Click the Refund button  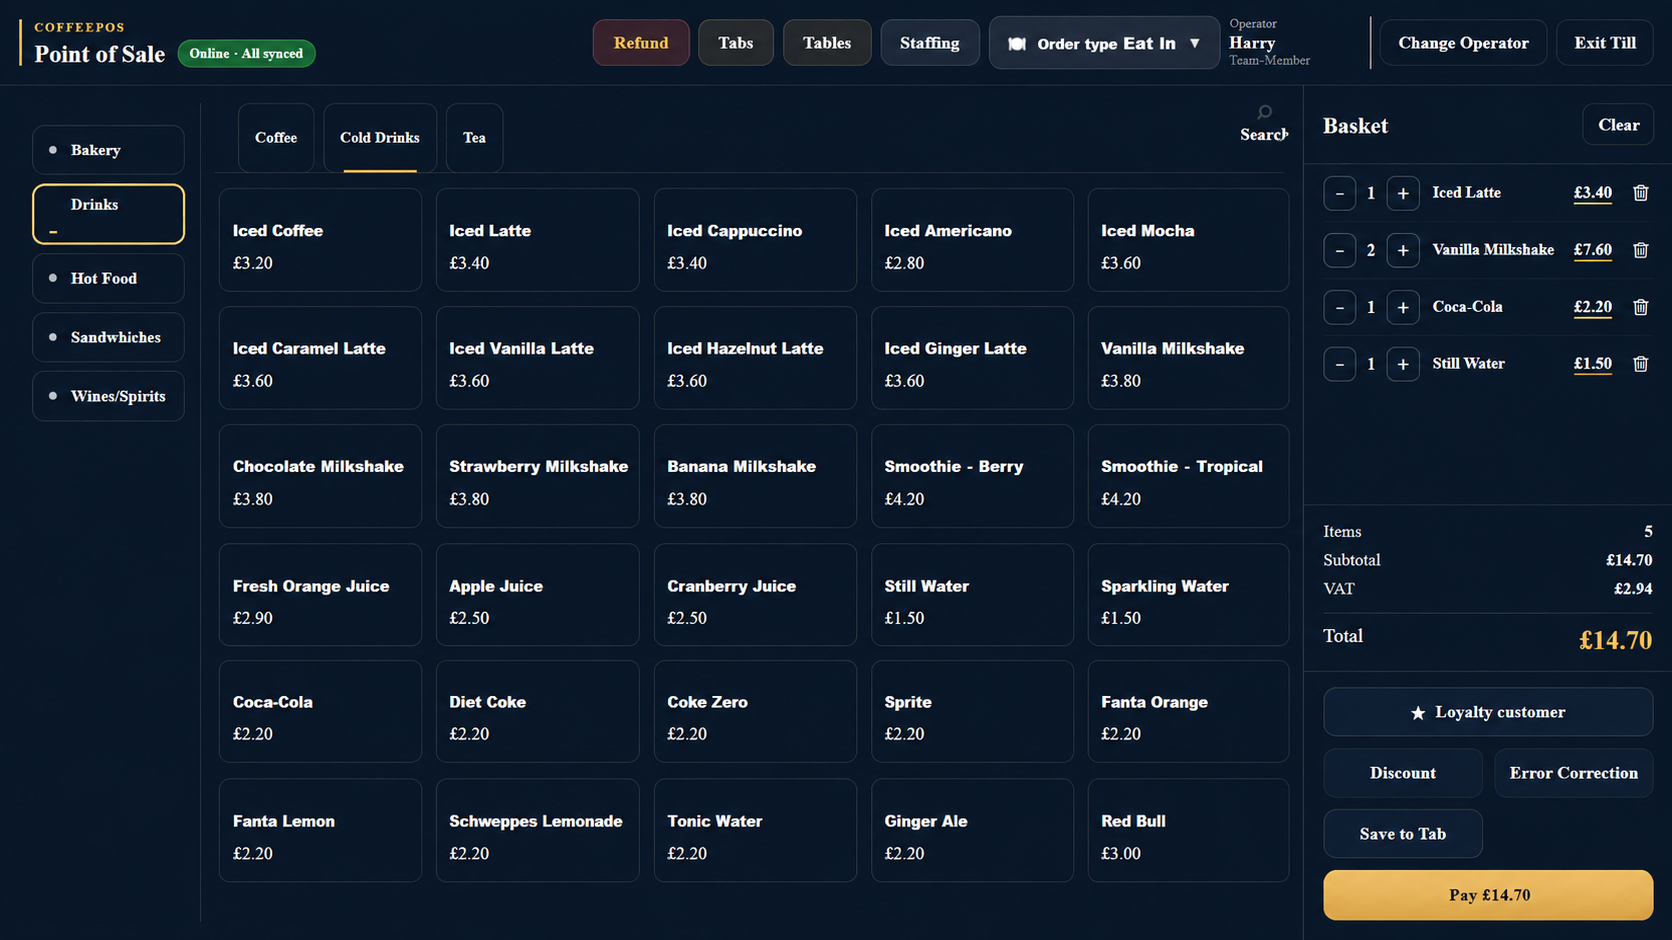point(641,43)
